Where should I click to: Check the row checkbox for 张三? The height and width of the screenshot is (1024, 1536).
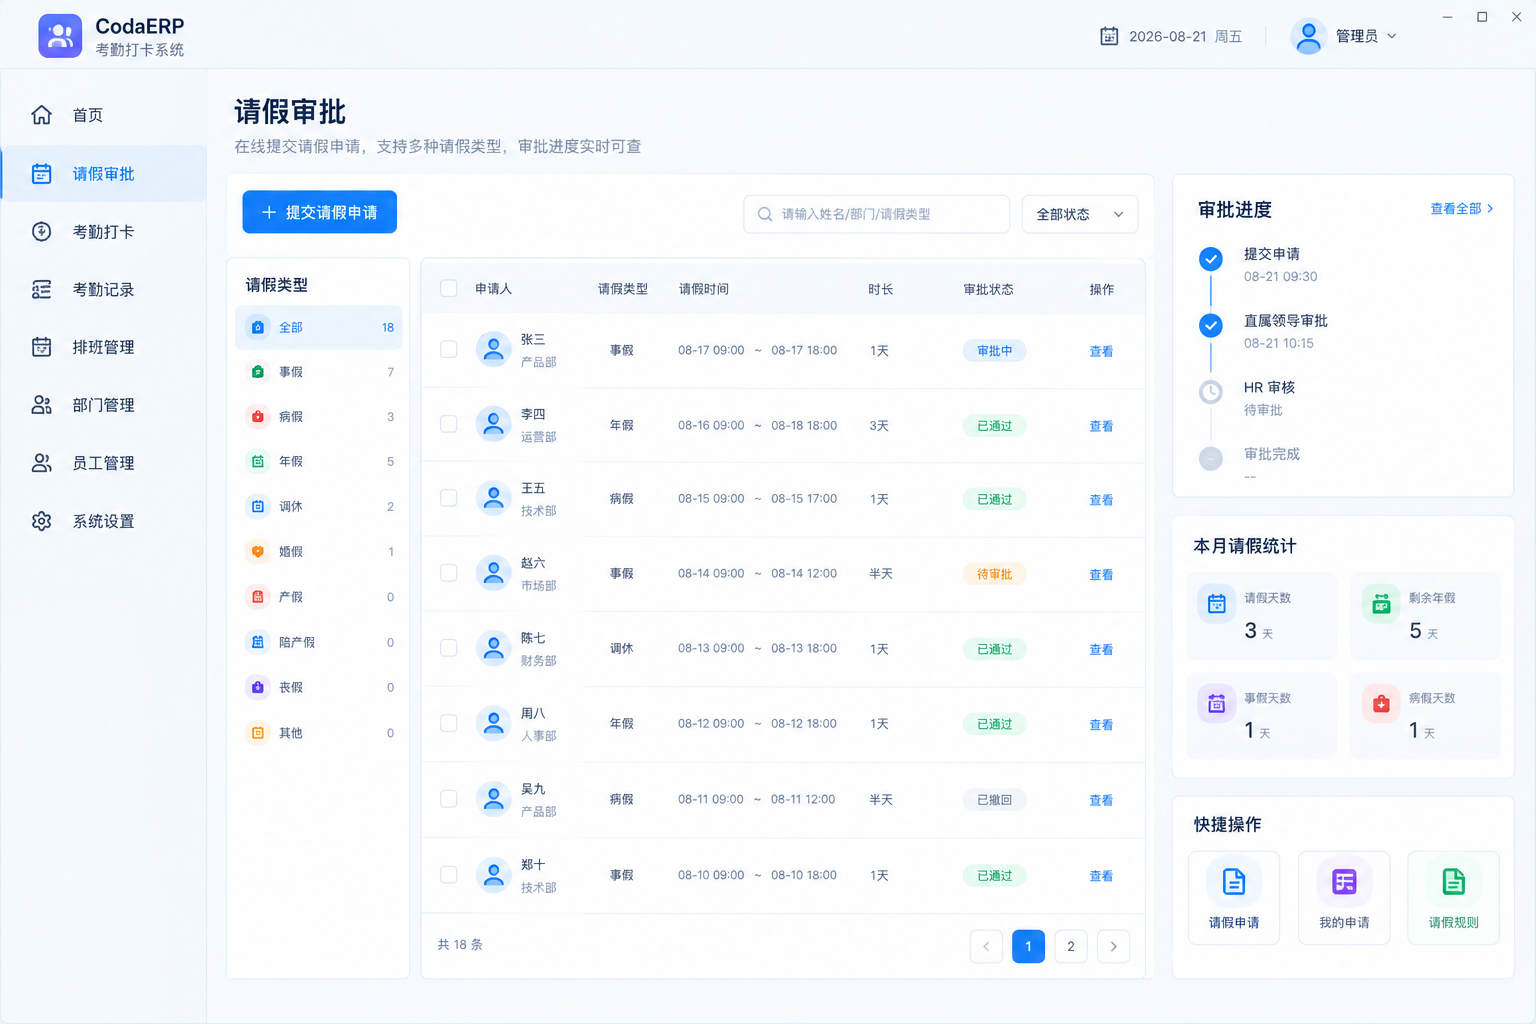tap(449, 350)
